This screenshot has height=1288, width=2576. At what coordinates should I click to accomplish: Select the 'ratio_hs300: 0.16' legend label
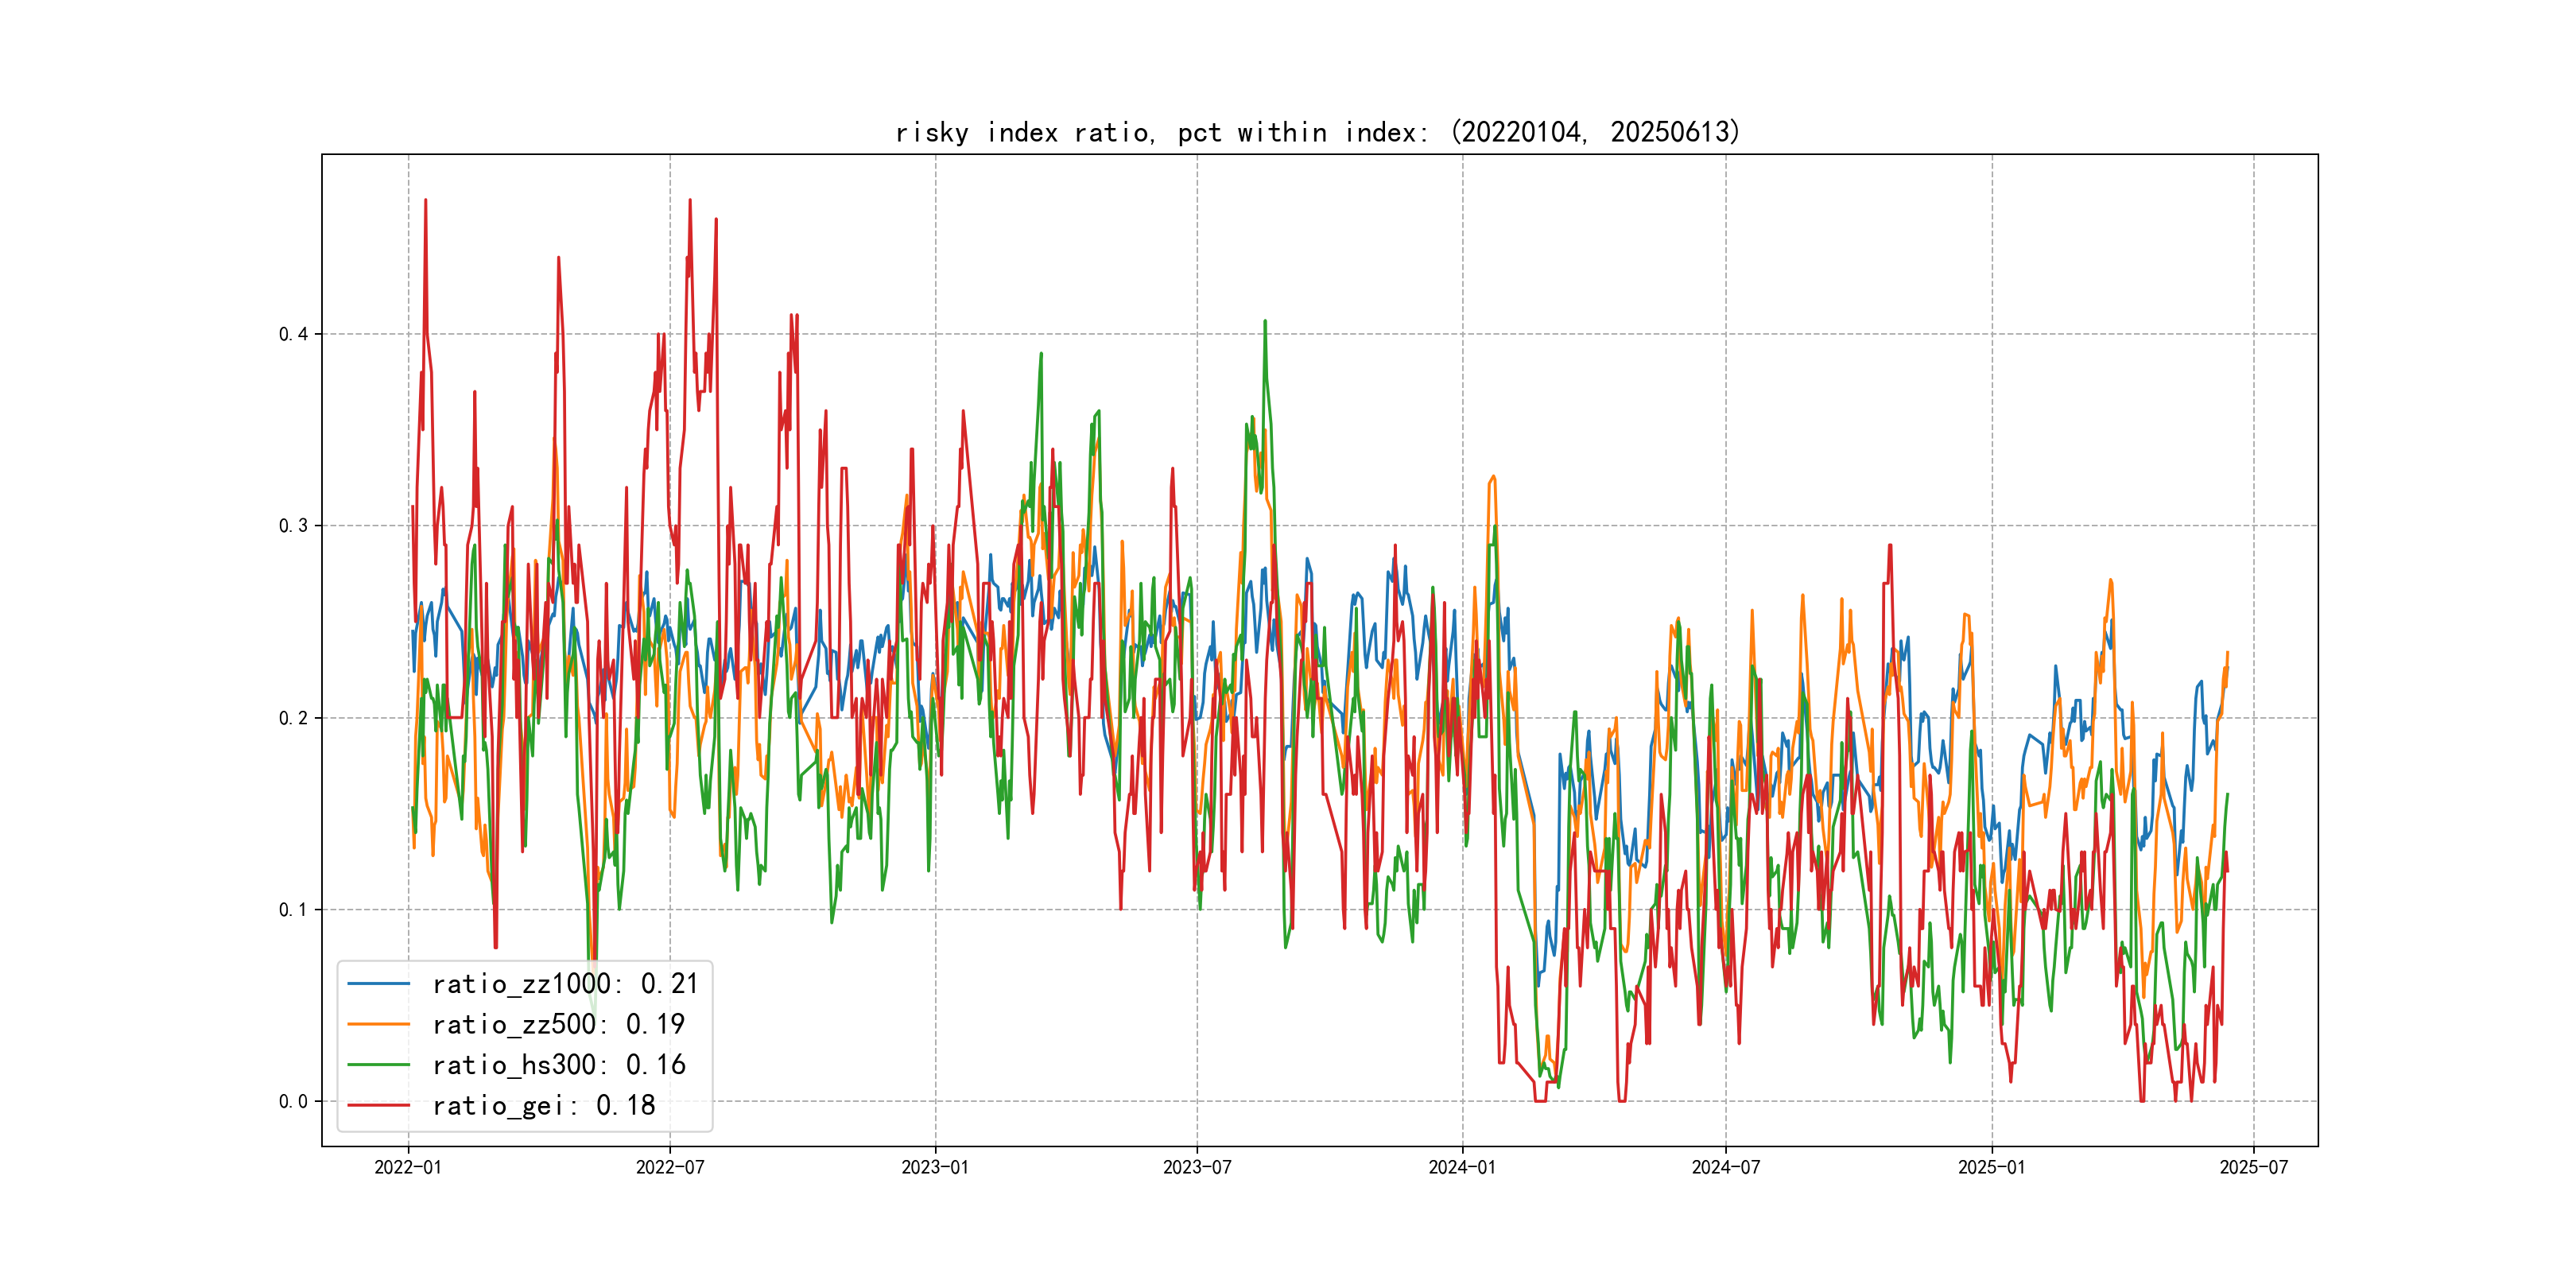(558, 1065)
